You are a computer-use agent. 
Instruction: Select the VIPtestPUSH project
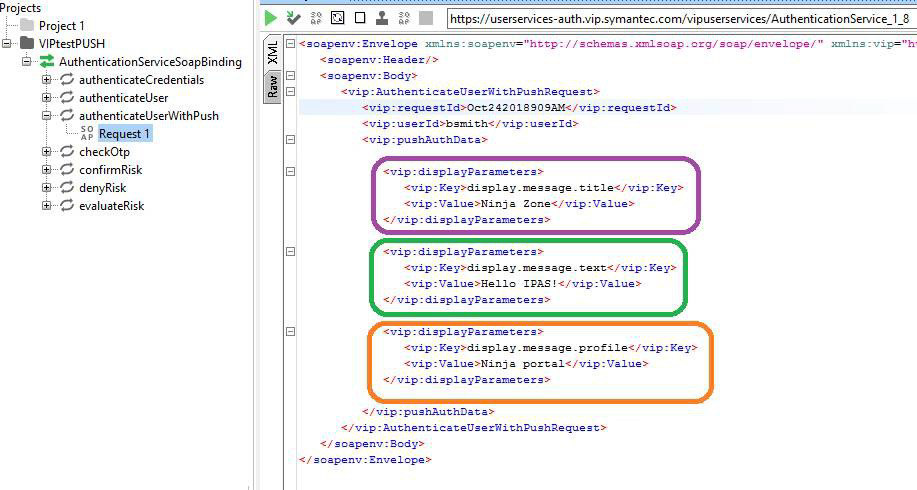(x=72, y=44)
